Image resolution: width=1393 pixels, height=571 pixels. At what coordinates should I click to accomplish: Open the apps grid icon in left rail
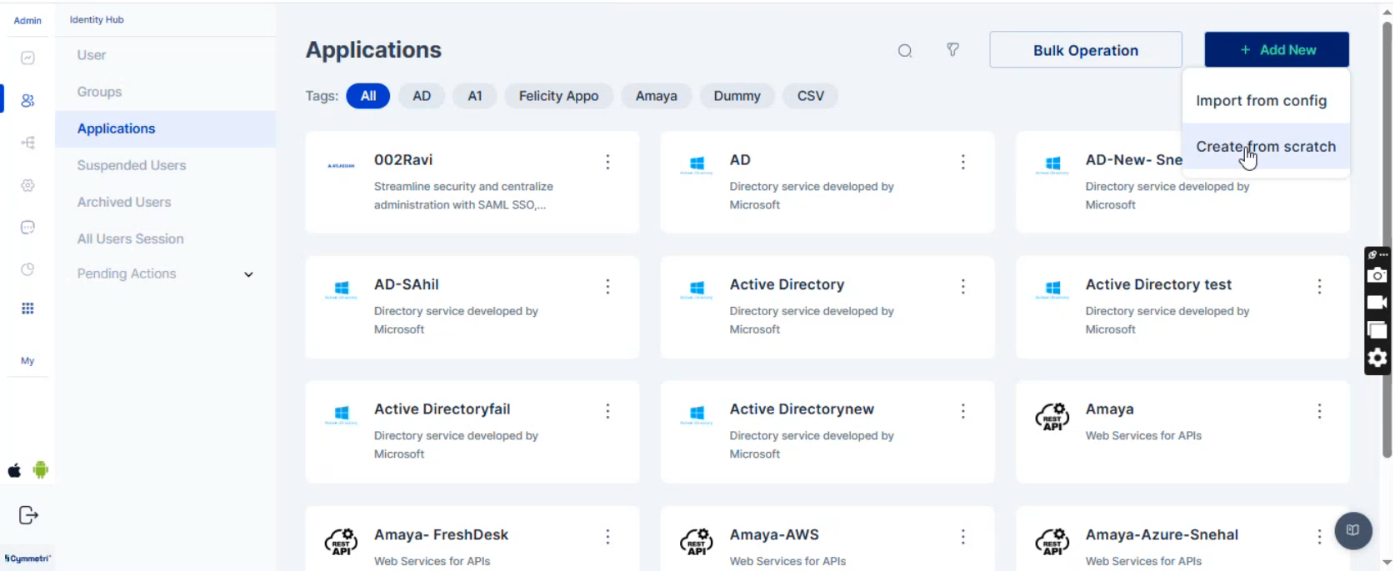[28, 308]
